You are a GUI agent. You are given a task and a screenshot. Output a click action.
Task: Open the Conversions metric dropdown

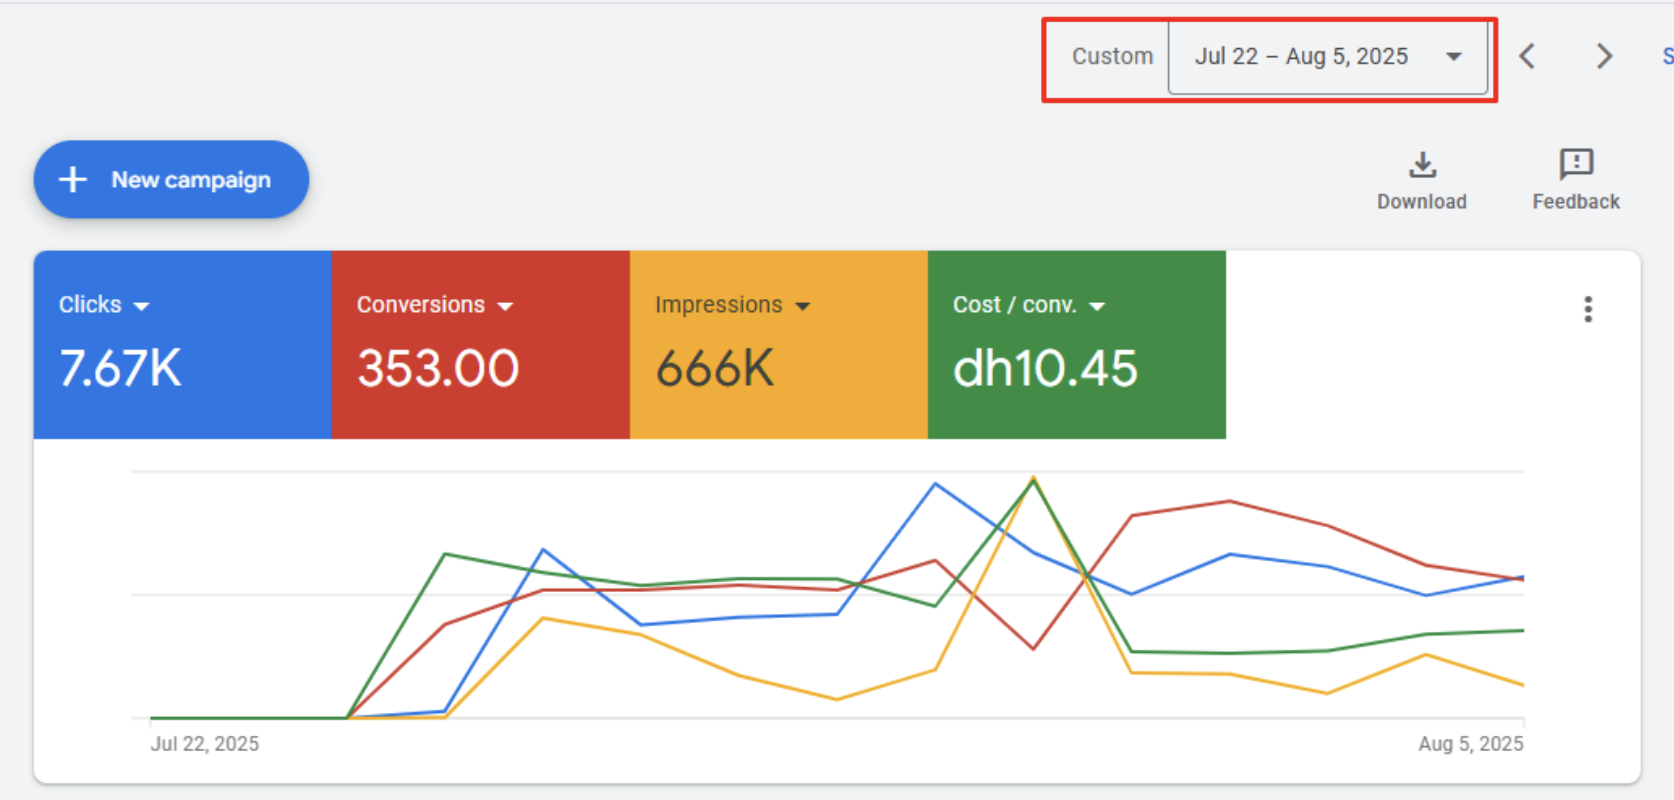tap(505, 306)
